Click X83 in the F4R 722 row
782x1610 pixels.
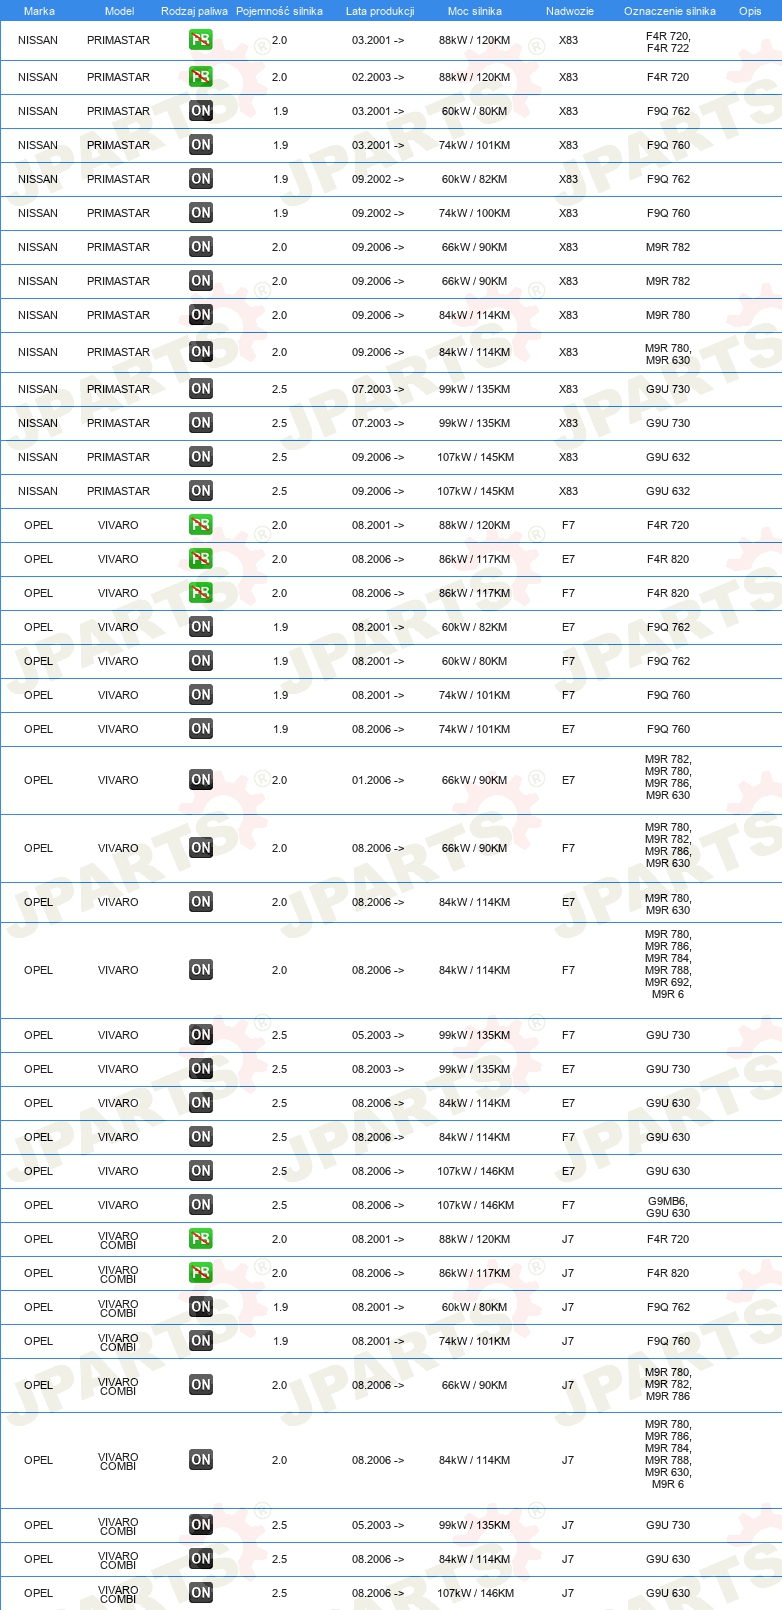(x=568, y=40)
